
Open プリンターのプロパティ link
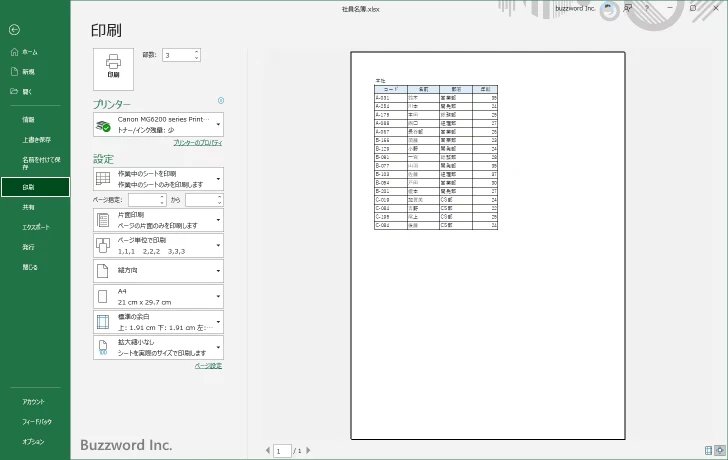click(198, 143)
